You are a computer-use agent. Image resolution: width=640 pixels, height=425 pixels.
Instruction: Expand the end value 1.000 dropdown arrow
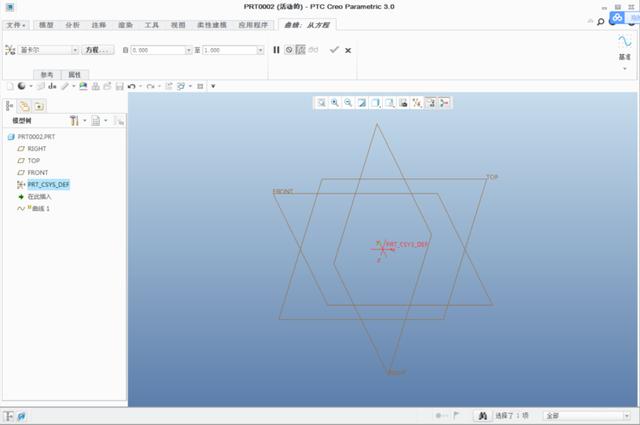[260, 50]
